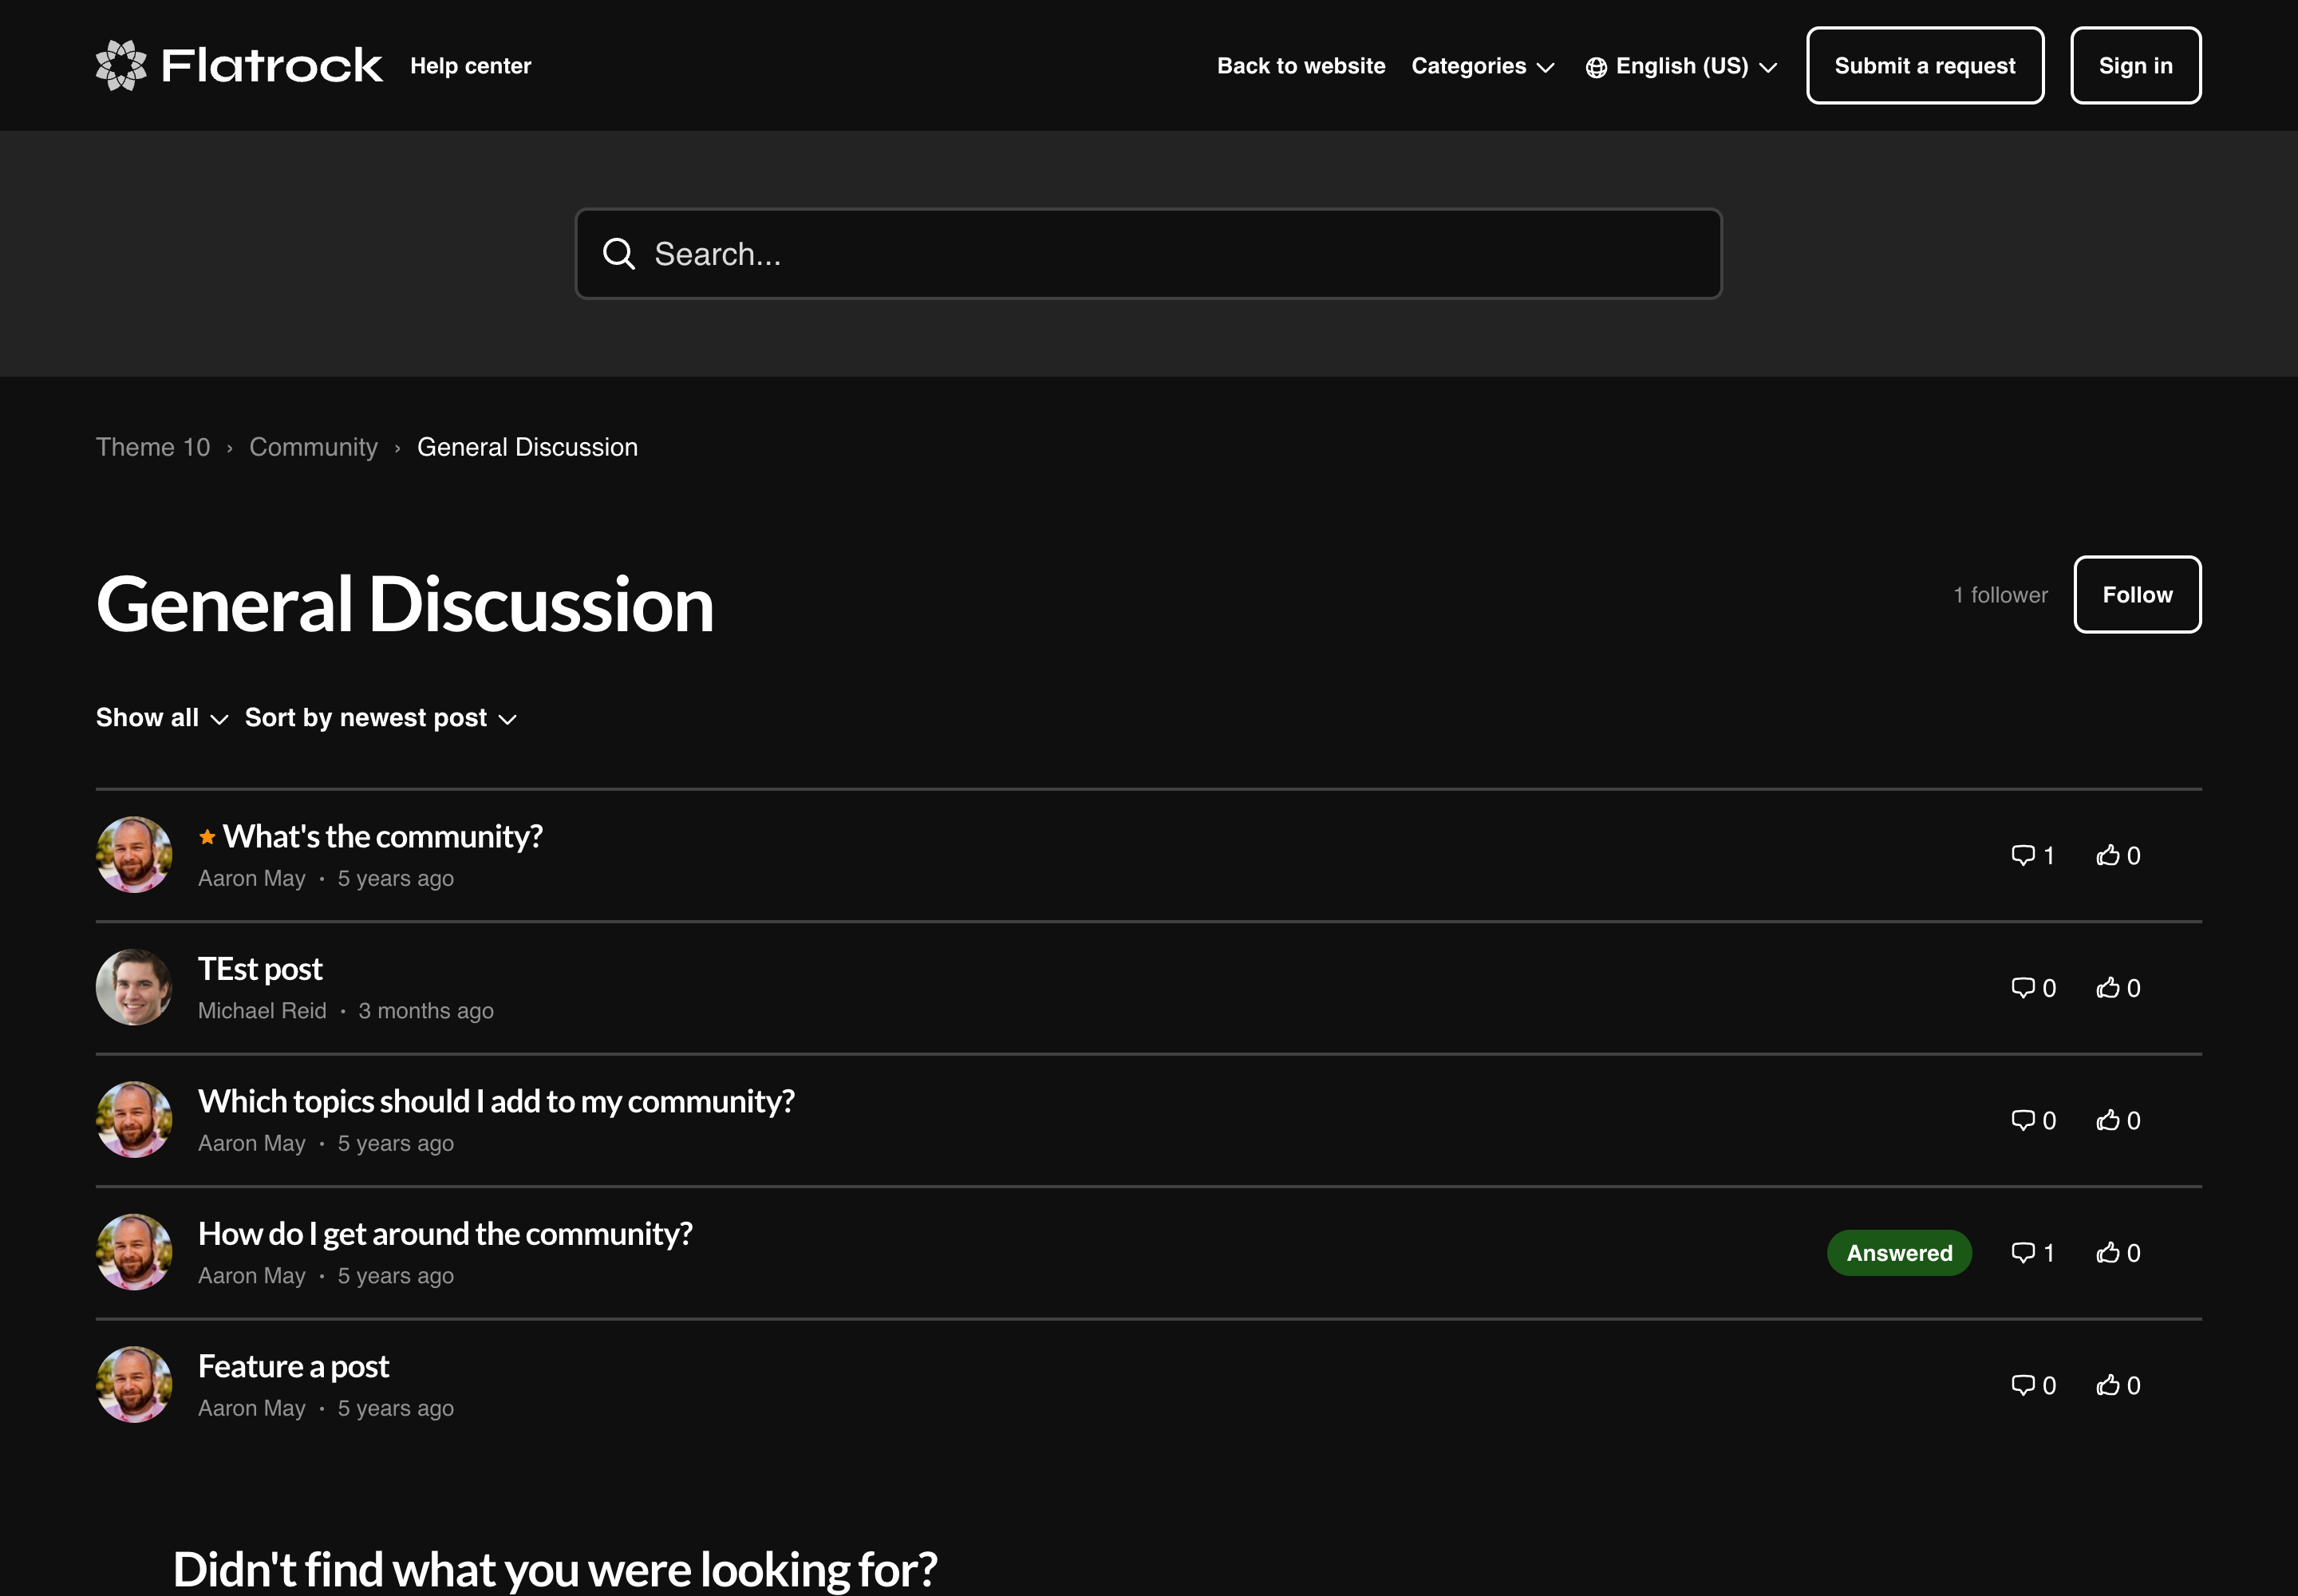Click General Discussion breadcrumb item
The height and width of the screenshot is (1596, 2298).
point(527,447)
